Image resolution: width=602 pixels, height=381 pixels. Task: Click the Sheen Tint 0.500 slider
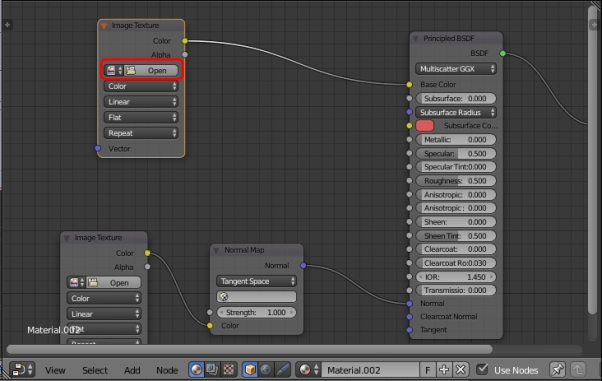point(456,236)
